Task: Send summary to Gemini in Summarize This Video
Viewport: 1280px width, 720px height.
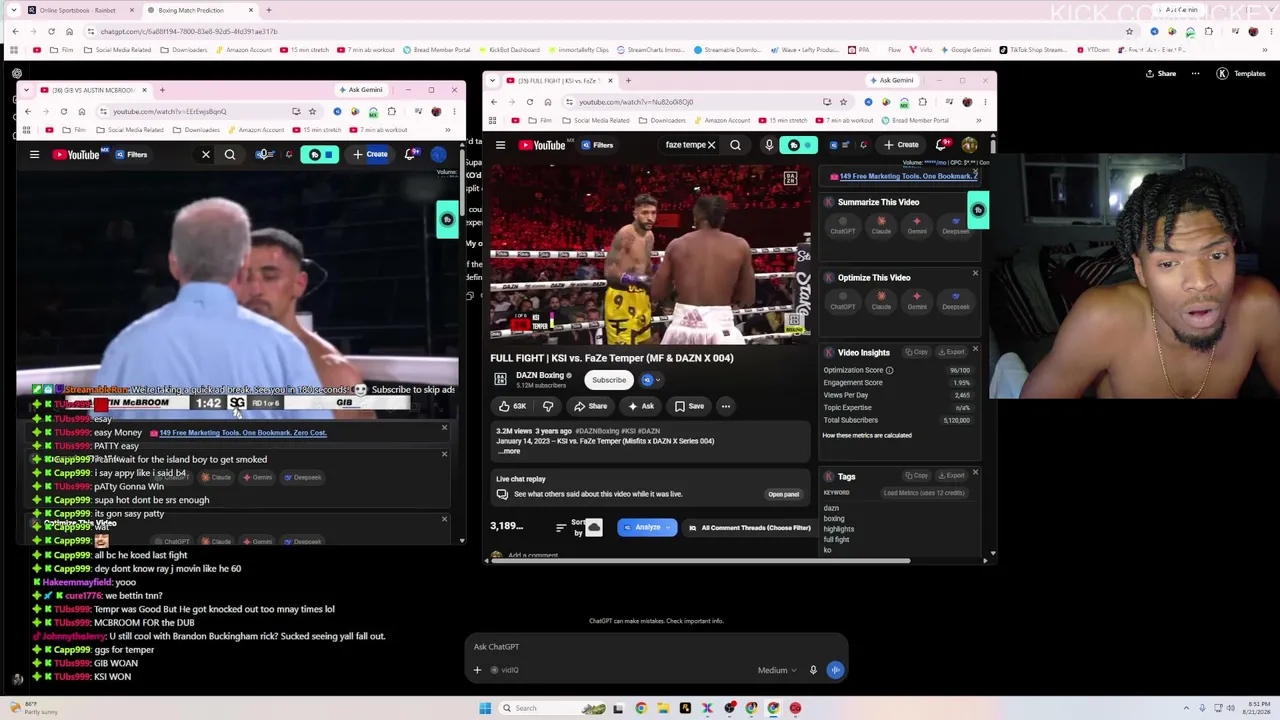Action: [x=917, y=225]
